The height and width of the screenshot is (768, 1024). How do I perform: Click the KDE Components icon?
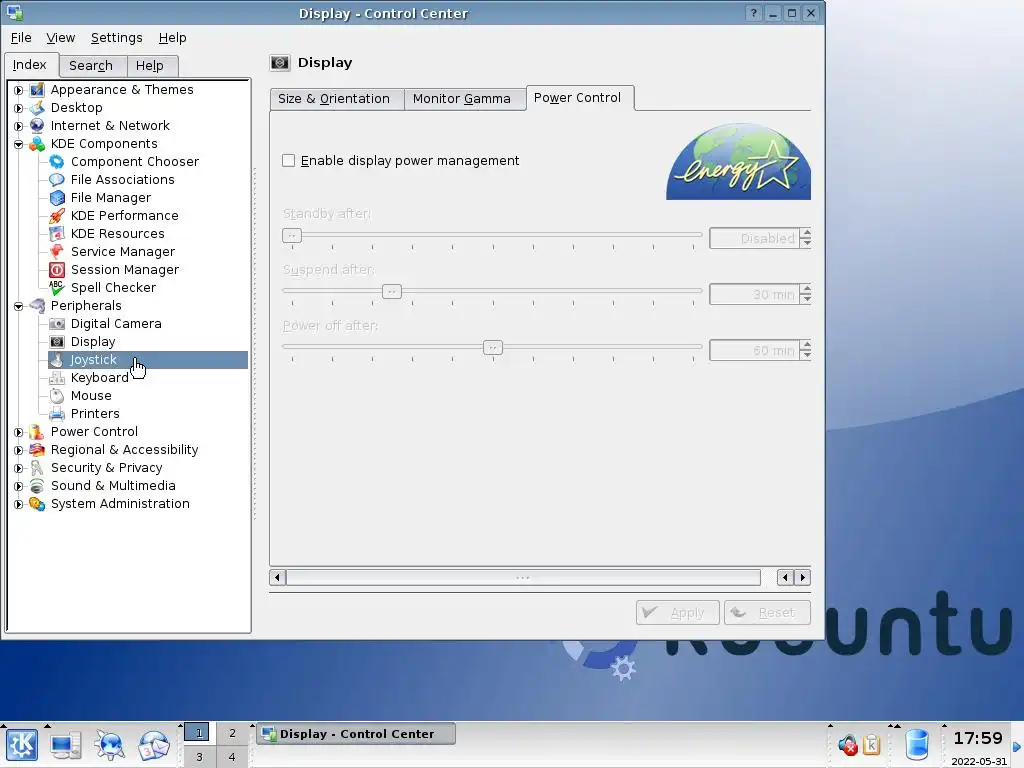point(37,144)
